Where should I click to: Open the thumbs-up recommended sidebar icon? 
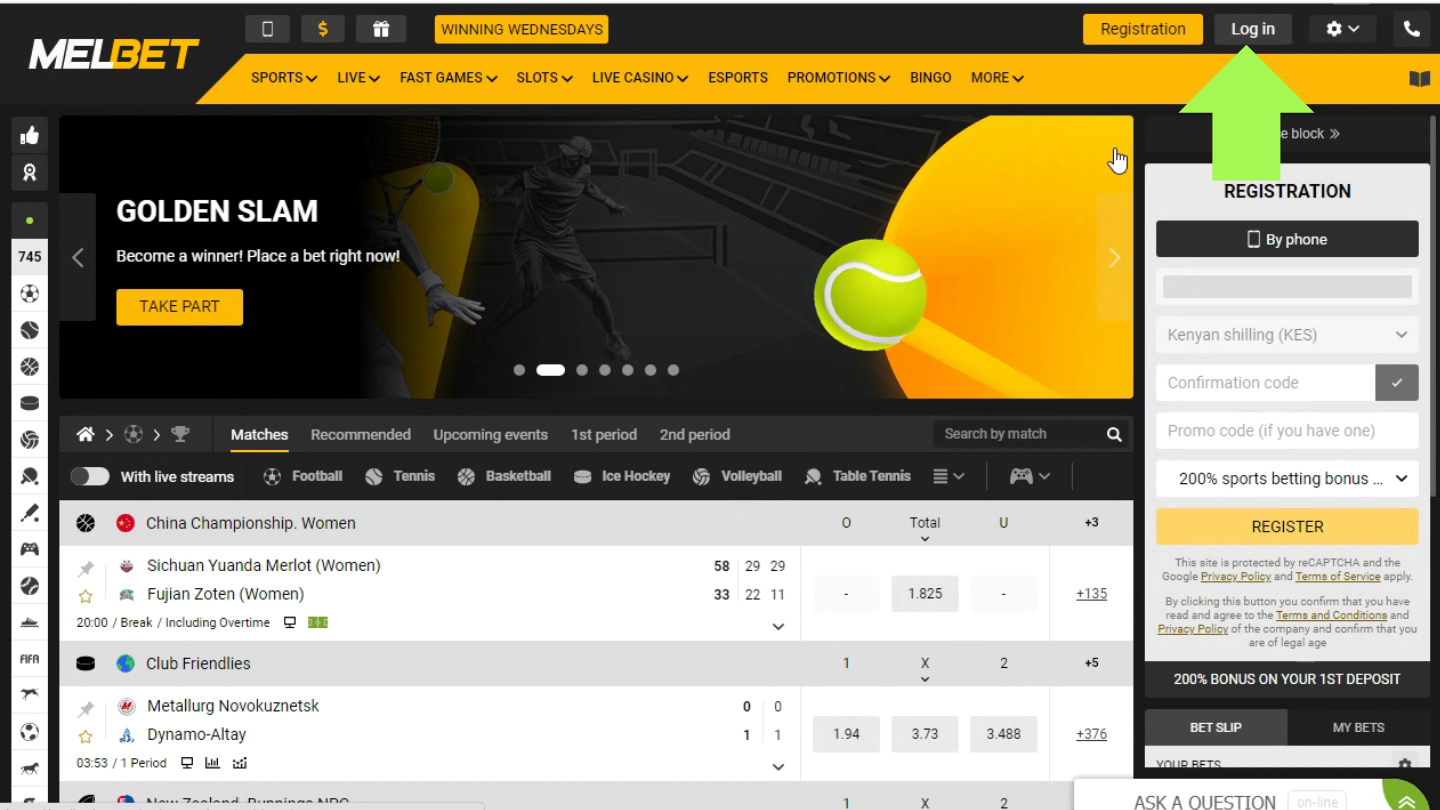pyautogui.click(x=29, y=136)
